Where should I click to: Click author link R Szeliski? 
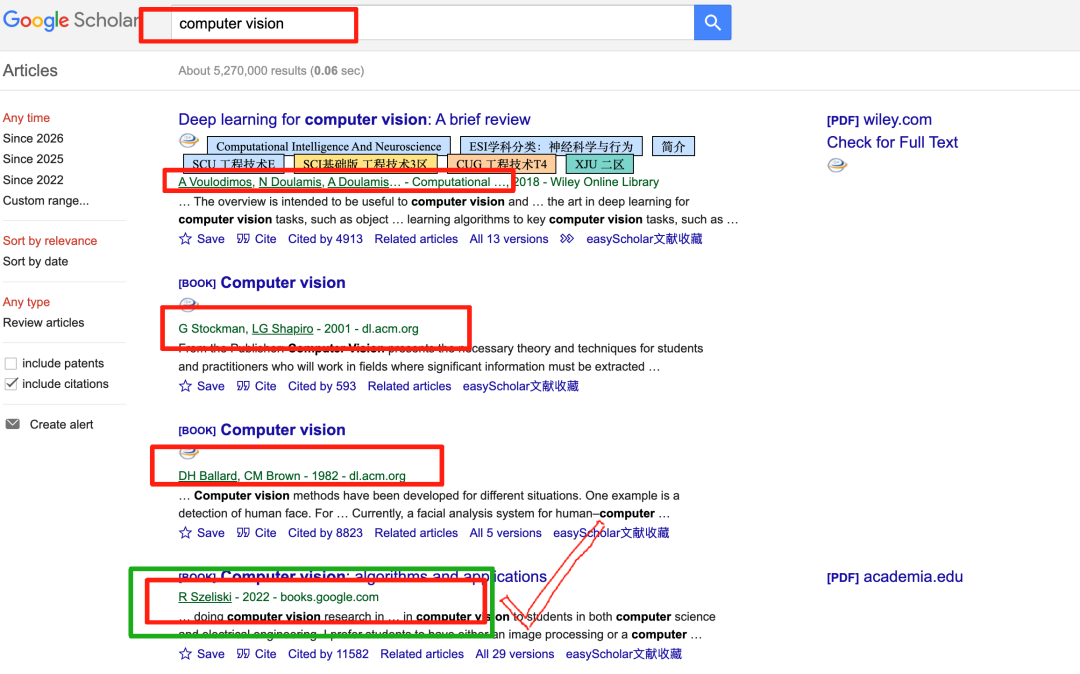(x=205, y=597)
